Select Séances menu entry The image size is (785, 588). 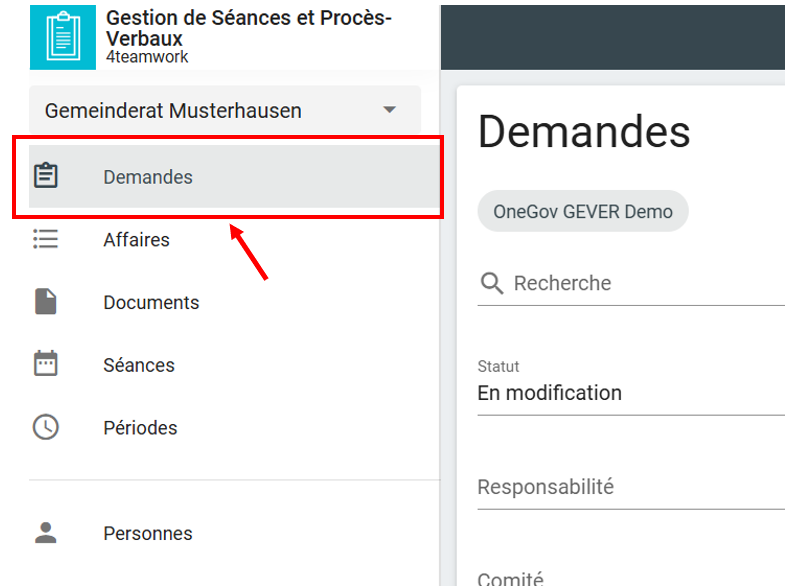(x=139, y=365)
